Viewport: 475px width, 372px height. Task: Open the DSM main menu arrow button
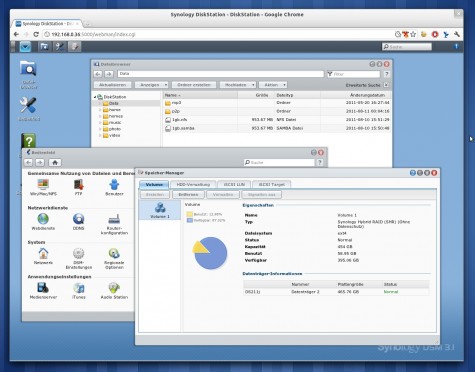(25, 47)
